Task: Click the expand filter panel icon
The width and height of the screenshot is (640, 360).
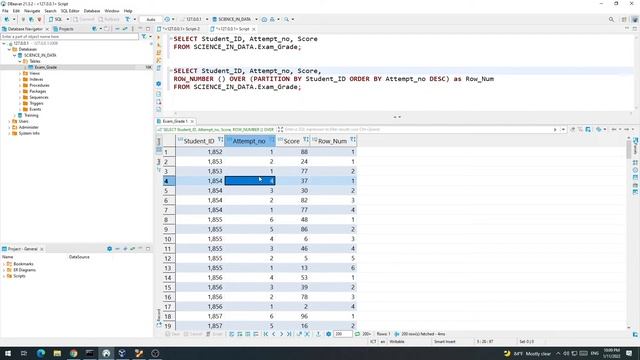Action: click(280, 129)
